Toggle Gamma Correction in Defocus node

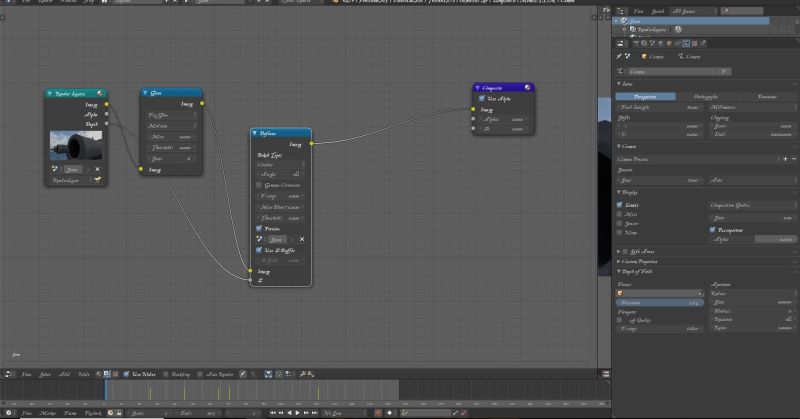pyautogui.click(x=259, y=185)
